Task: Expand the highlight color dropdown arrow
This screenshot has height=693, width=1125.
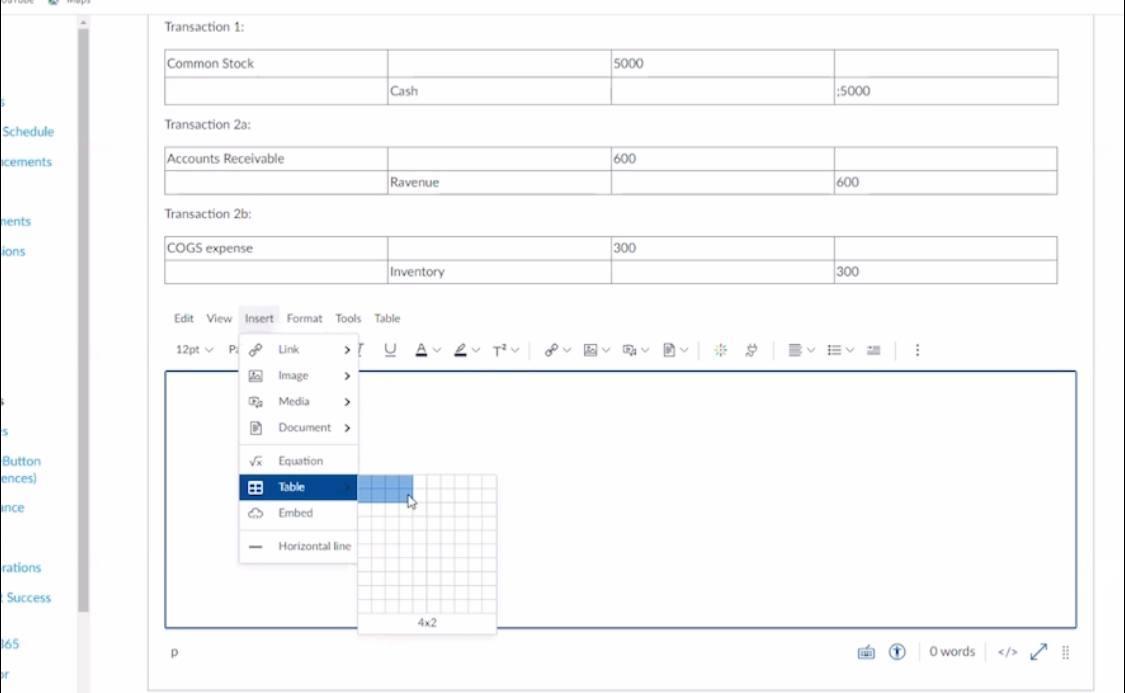Action: coord(476,350)
